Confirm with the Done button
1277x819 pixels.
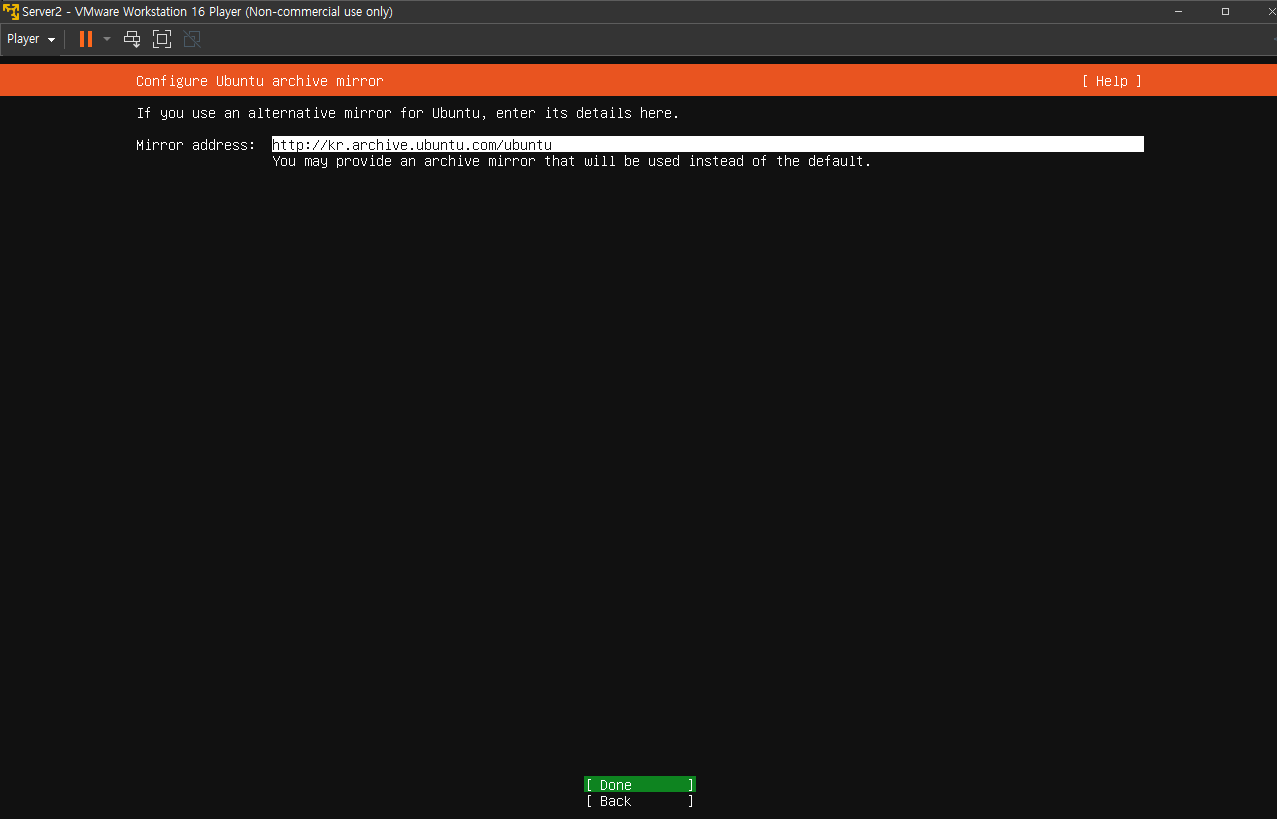coord(639,785)
